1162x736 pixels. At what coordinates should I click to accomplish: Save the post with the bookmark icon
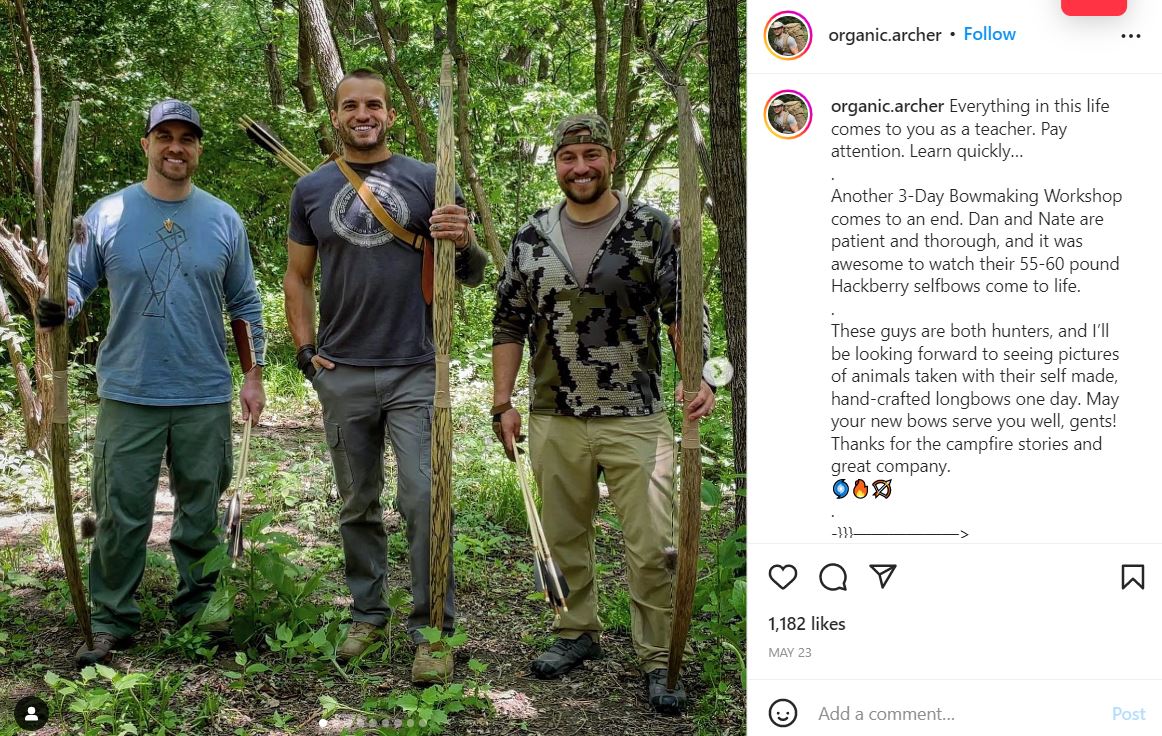click(1131, 577)
